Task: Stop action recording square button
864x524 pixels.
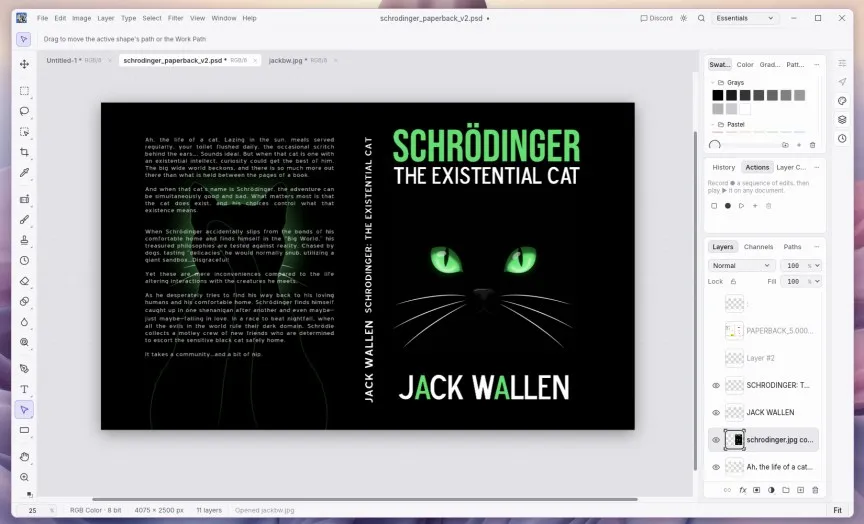Action: (714, 206)
